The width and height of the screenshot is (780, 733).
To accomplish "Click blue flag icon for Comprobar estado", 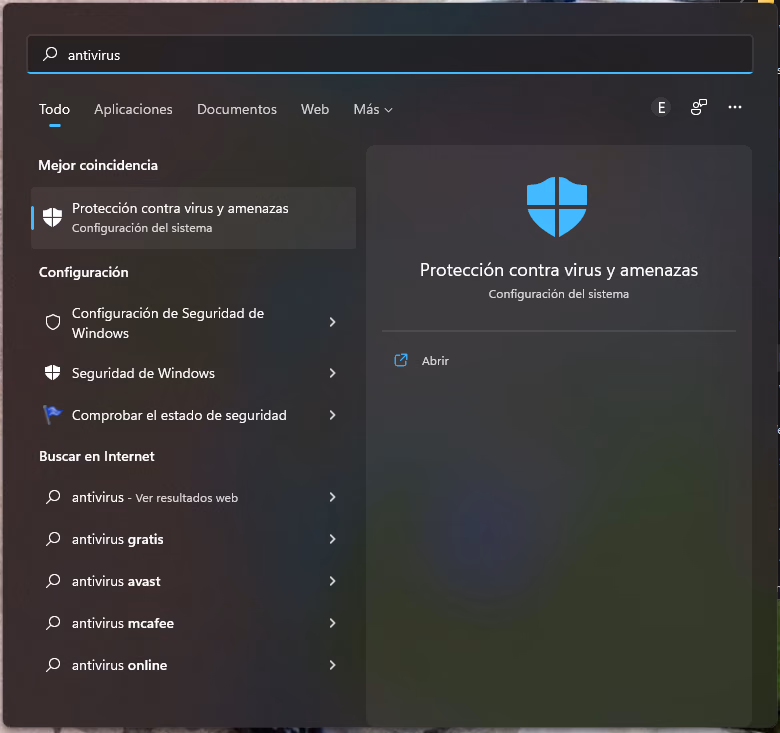I will coord(52,414).
